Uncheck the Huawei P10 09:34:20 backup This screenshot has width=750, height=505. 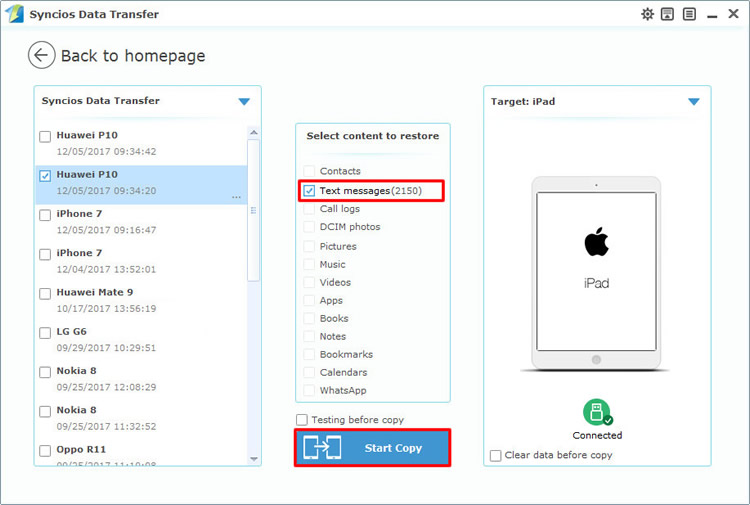45,176
